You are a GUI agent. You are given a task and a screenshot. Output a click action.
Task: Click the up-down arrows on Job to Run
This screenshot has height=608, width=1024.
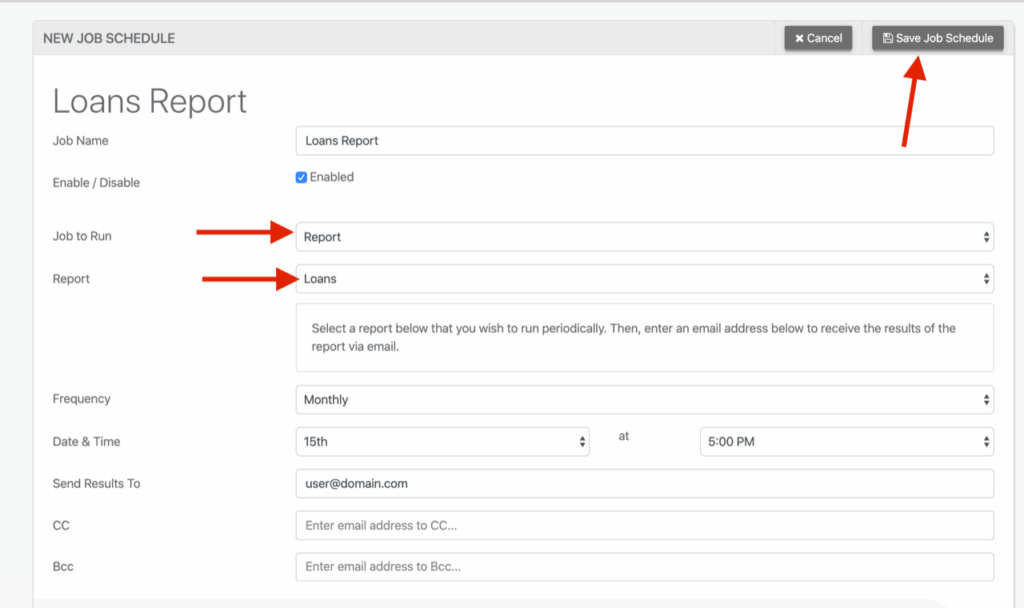pos(986,237)
